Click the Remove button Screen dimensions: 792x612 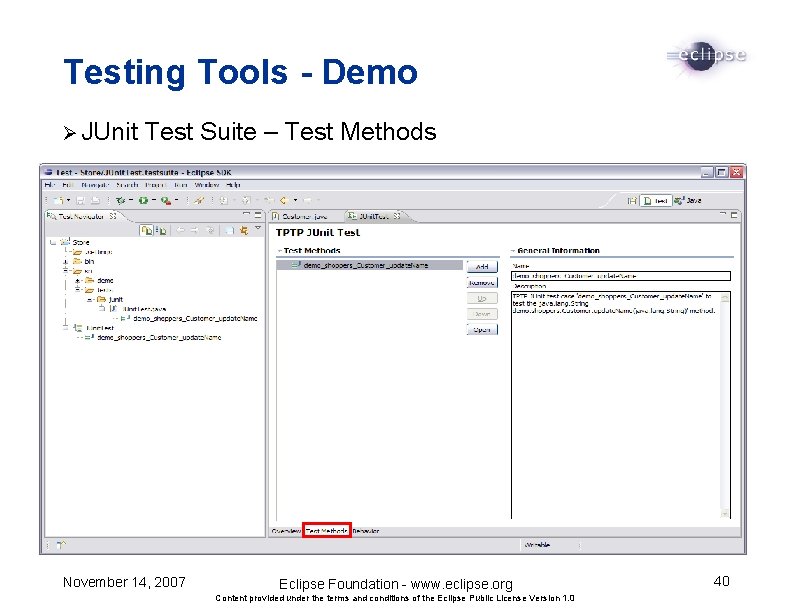click(x=482, y=282)
